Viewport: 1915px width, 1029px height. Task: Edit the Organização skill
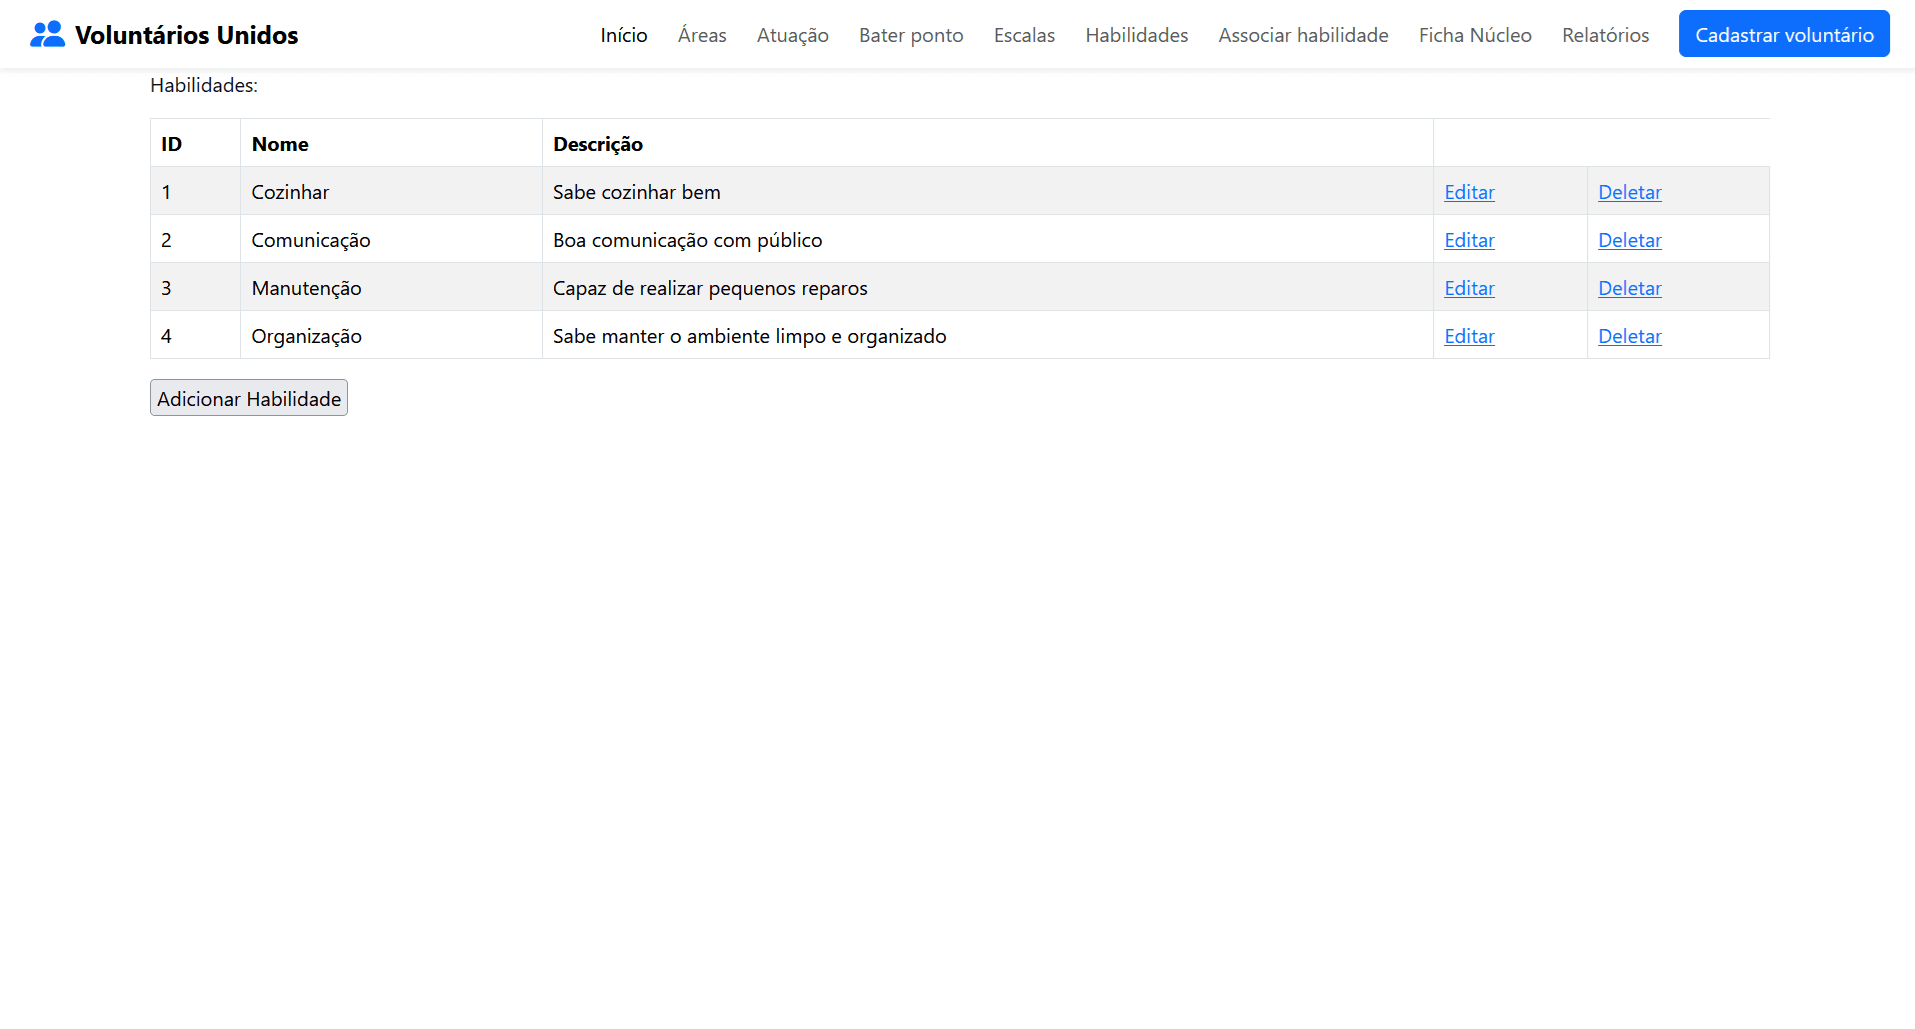tap(1468, 335)
